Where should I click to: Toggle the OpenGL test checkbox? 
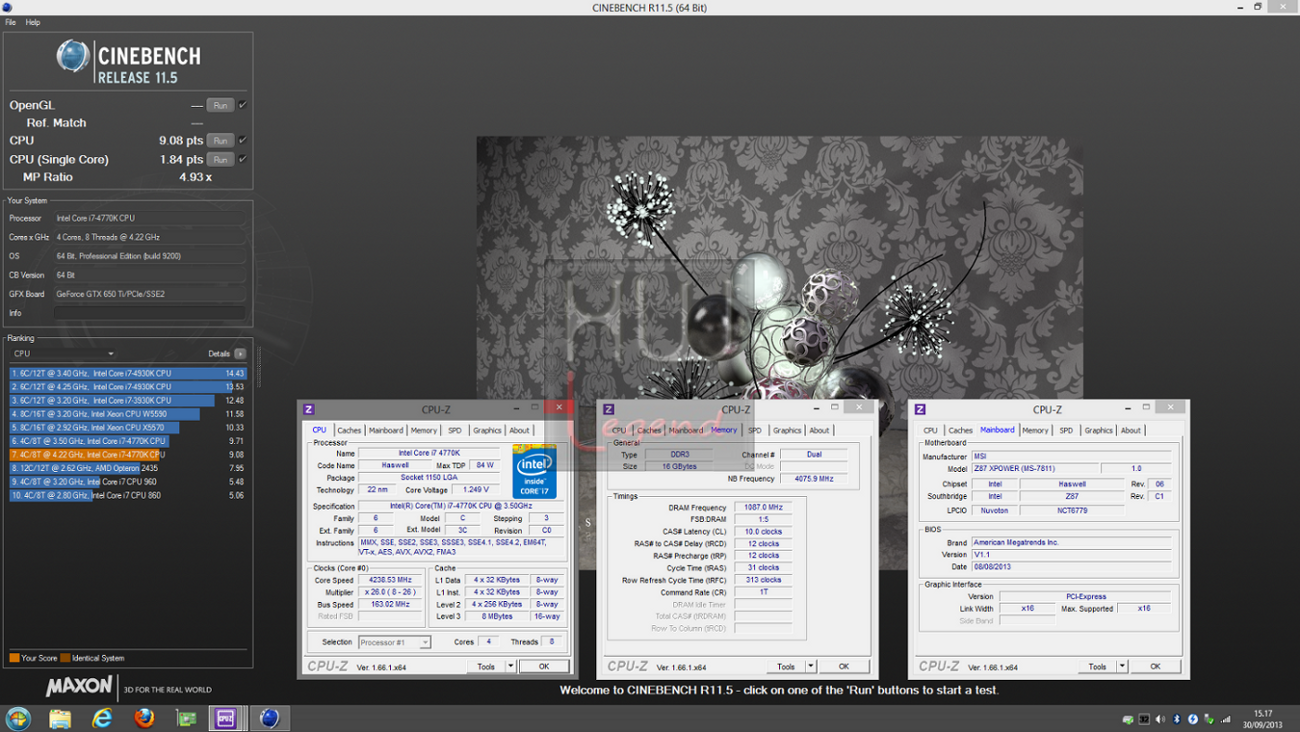243,105
